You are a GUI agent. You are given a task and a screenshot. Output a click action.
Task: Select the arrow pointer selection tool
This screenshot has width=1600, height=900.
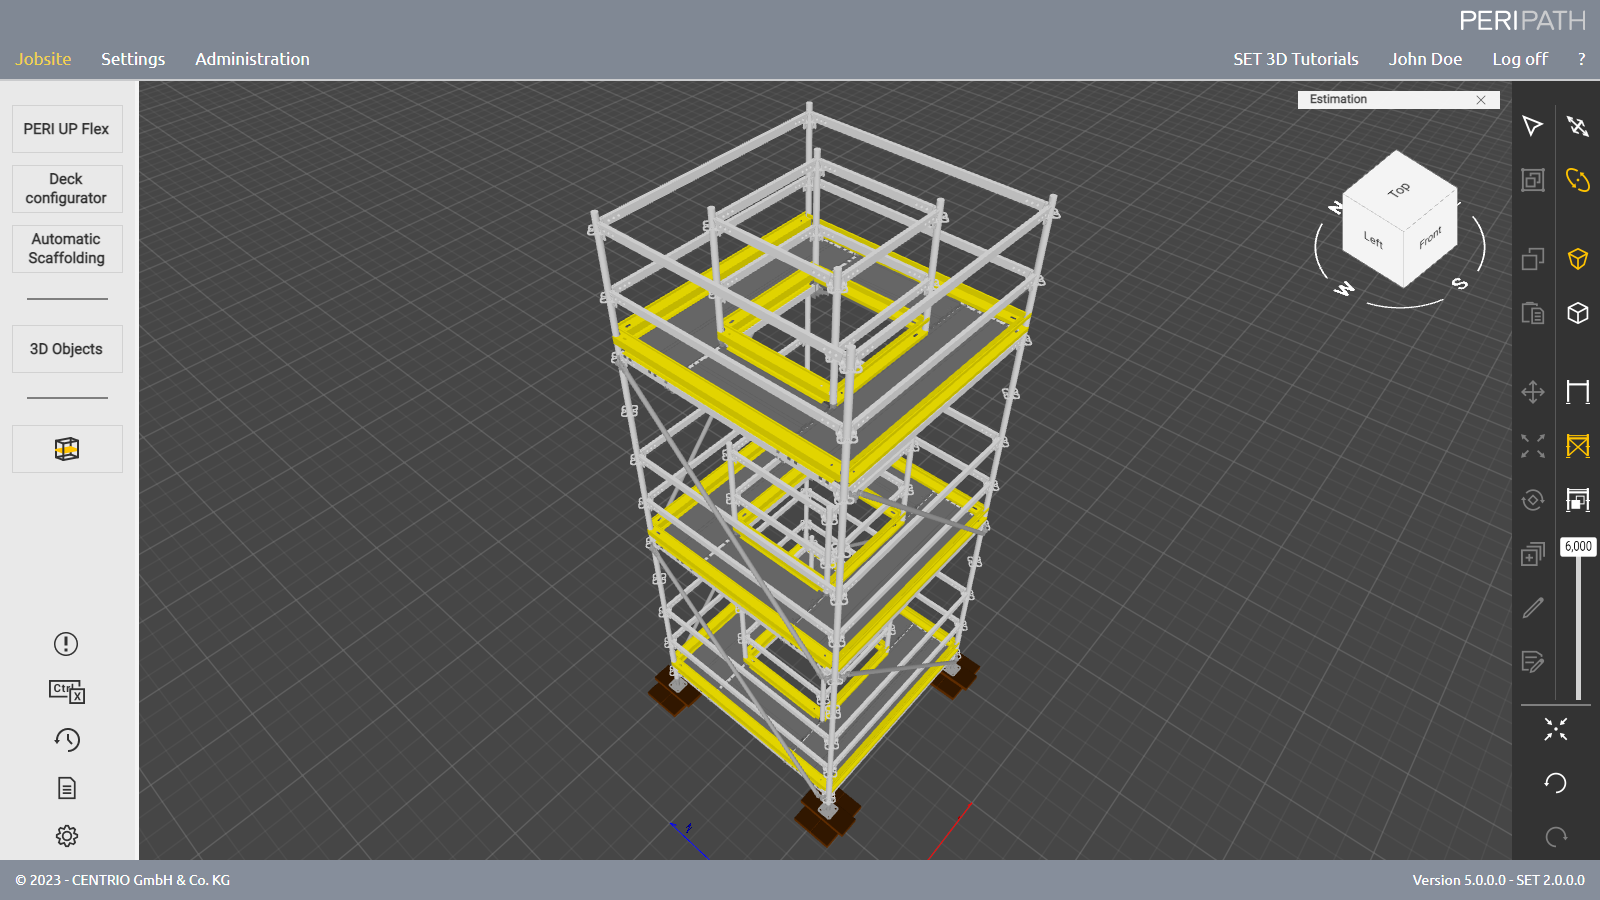tap(1532, 126)
